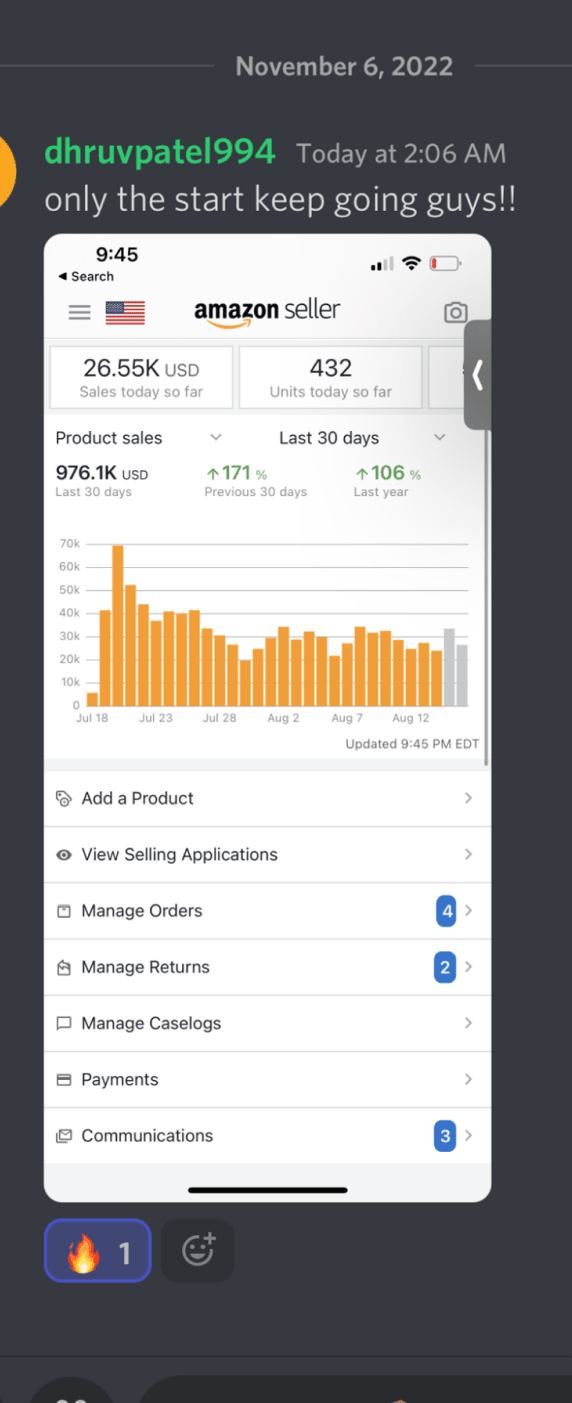Open Add a Product
The image size is (572, 1403).
click(267, 798)
